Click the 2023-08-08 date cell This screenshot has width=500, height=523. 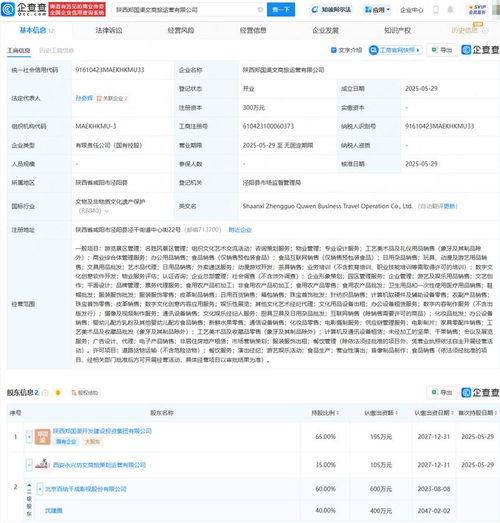[434, 489]
